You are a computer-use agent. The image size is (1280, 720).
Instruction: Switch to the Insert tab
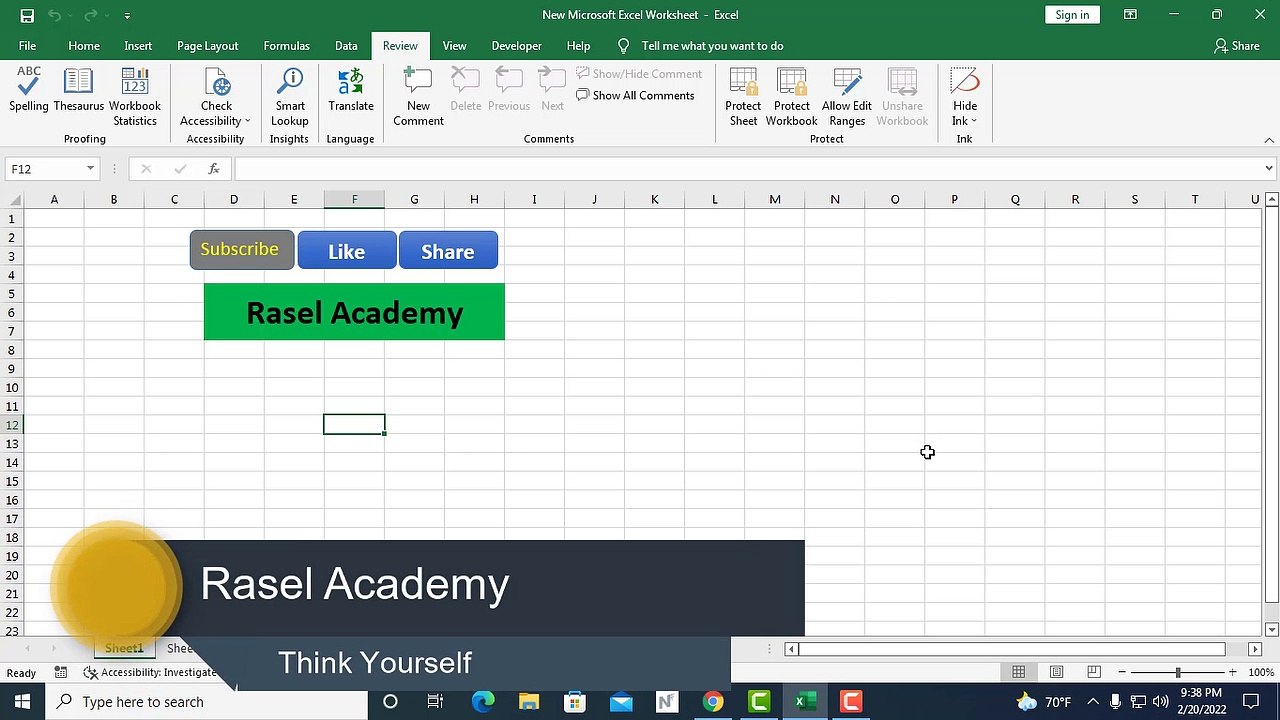point(138,46)
